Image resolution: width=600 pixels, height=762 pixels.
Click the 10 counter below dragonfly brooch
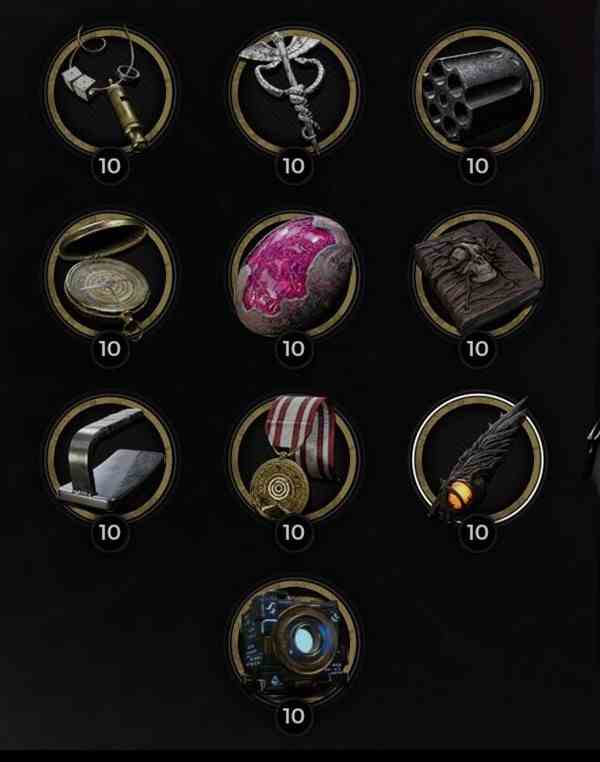pyautogui.click(x=293, y=166)
